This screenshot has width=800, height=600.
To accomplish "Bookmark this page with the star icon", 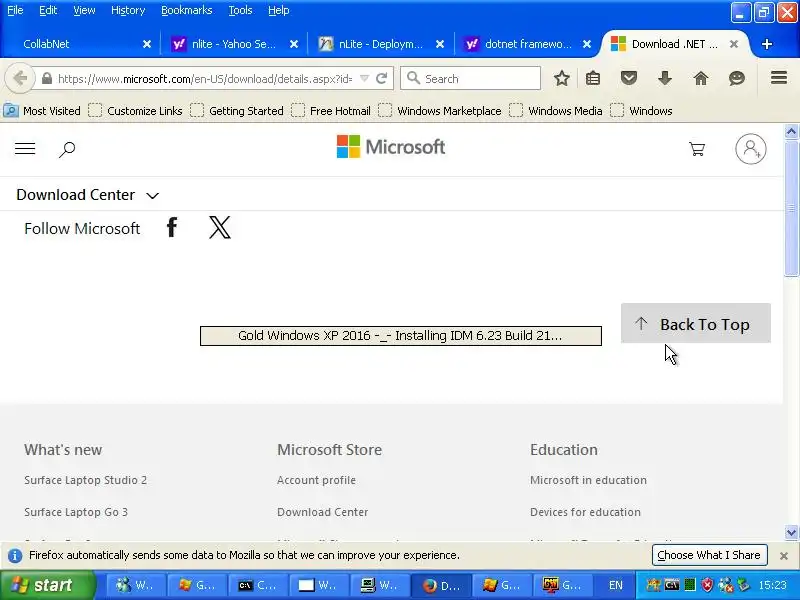I will point(562,79).
